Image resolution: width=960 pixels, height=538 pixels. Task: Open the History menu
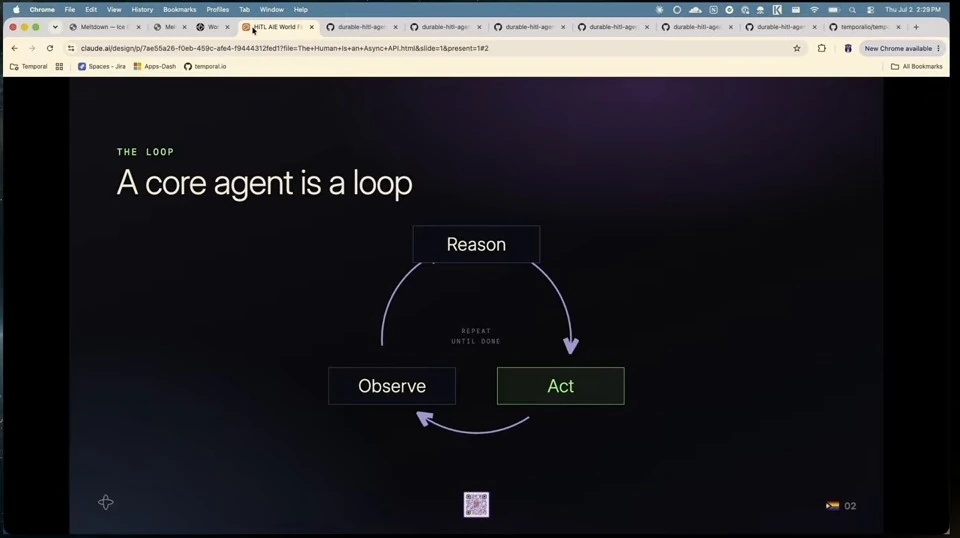142,10
